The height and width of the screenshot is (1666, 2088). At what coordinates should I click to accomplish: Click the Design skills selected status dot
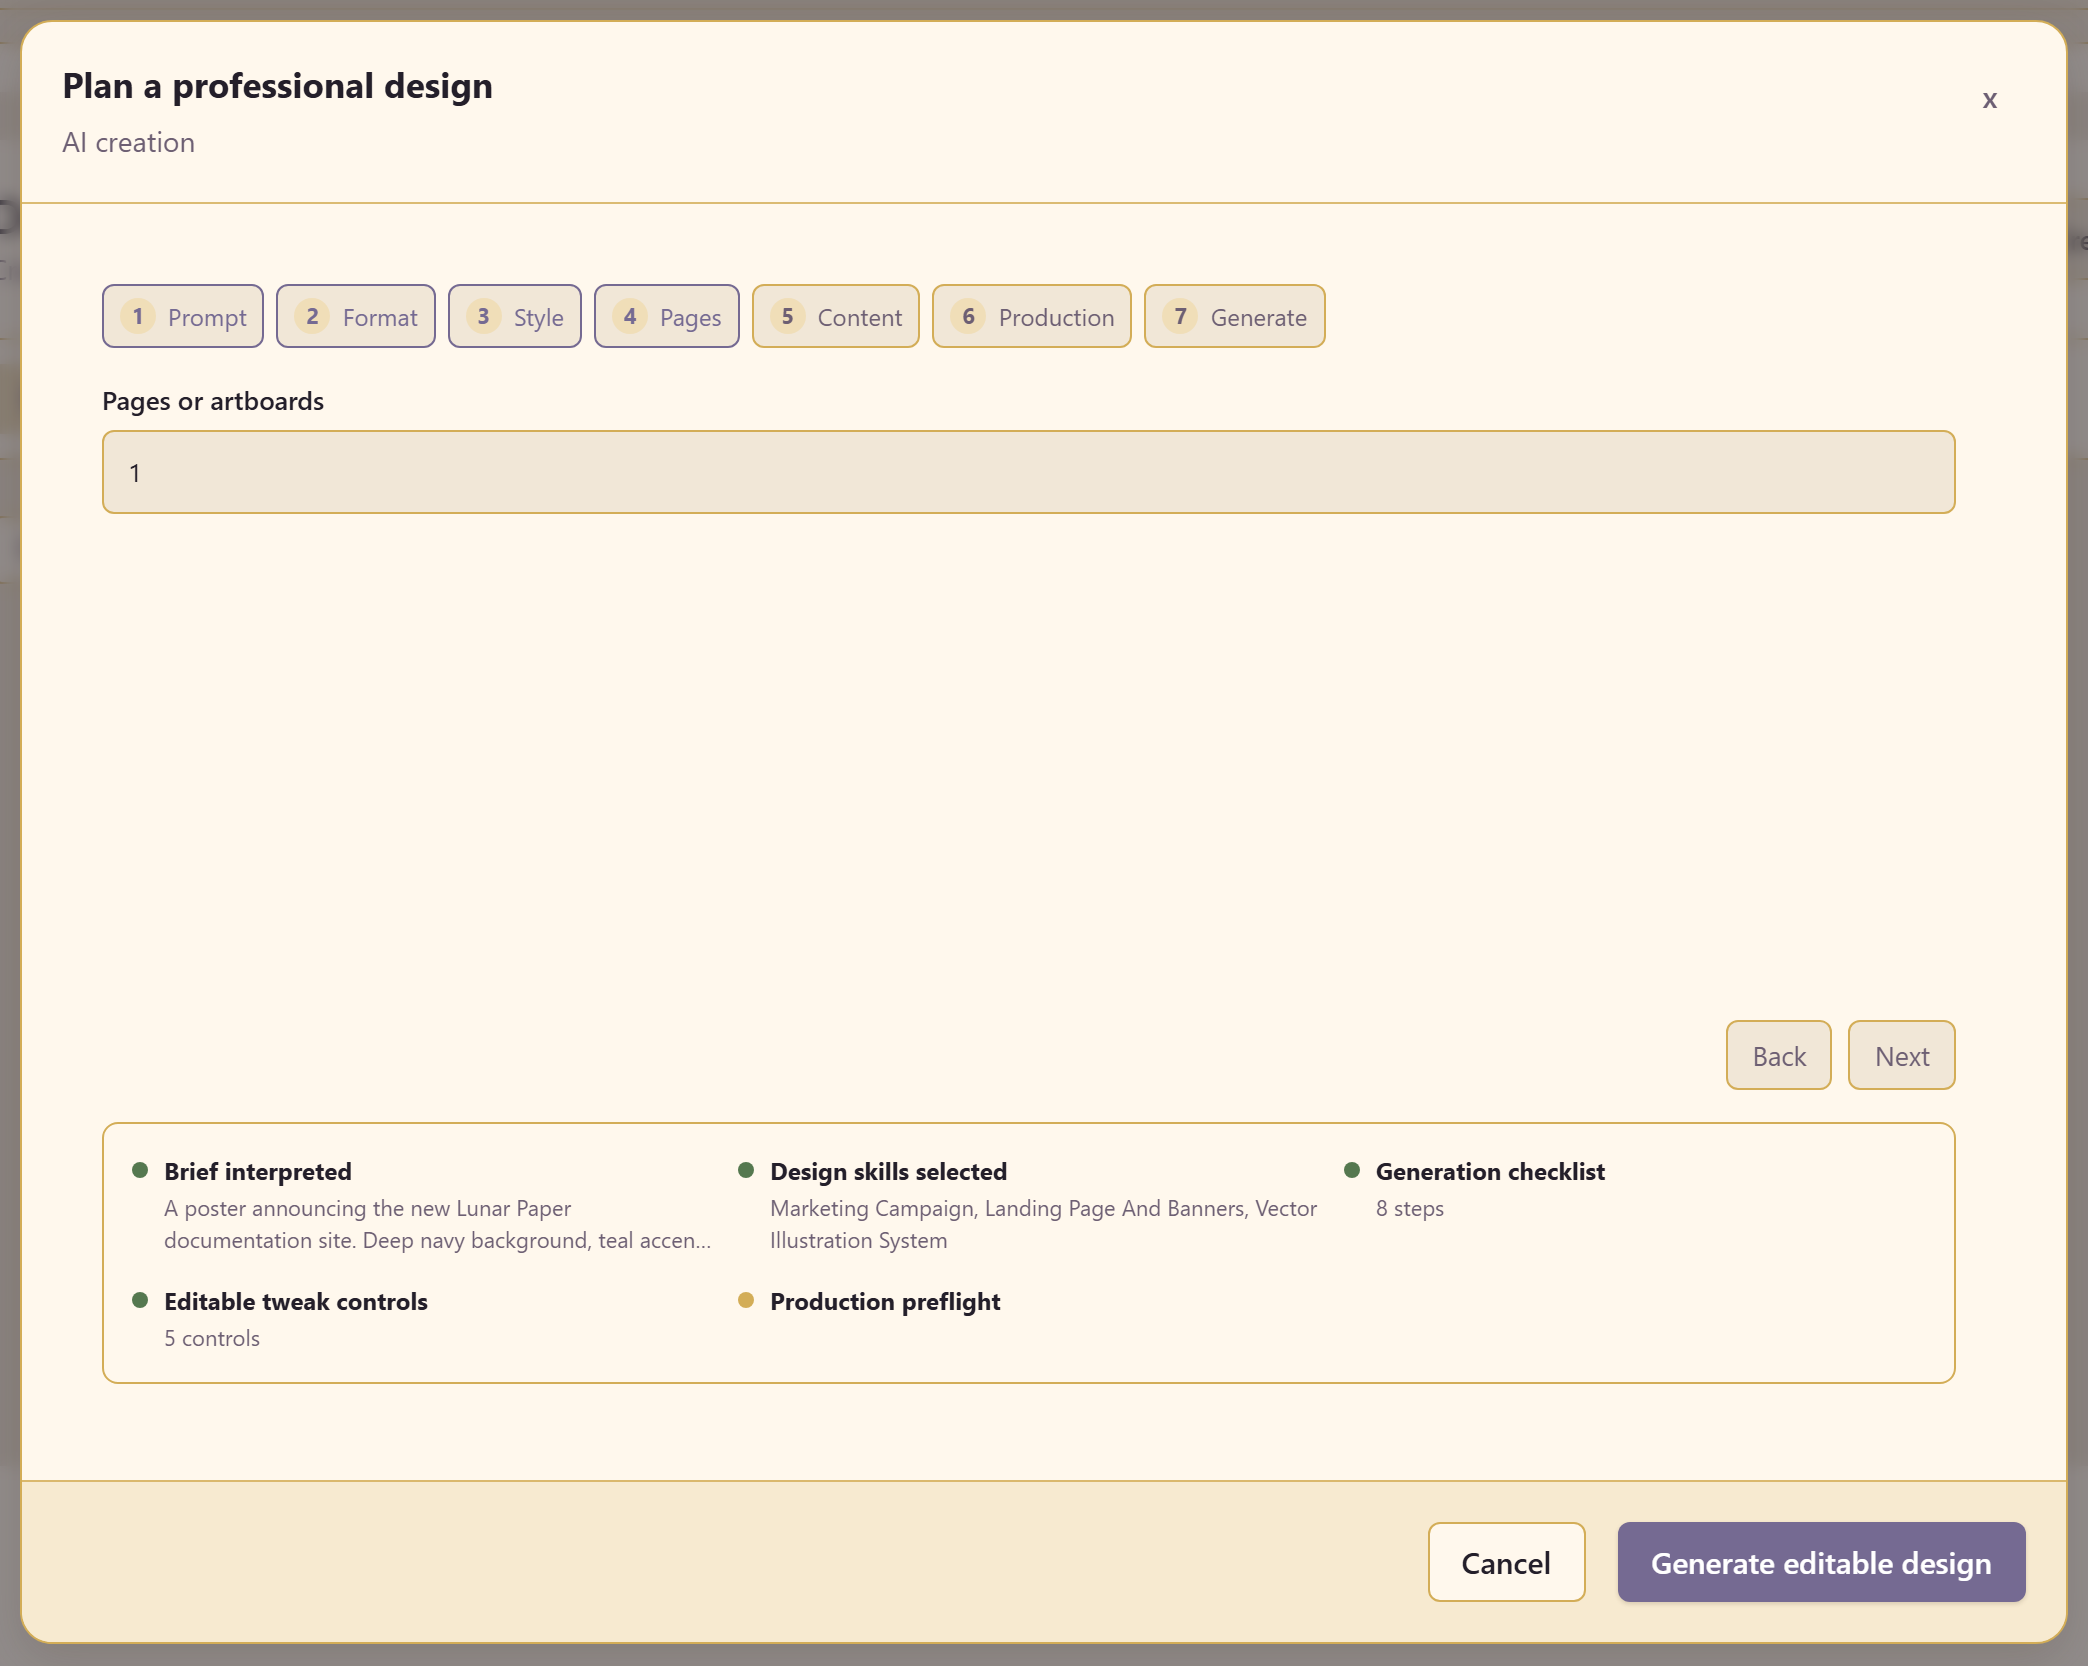click(x=746, y=1170)
